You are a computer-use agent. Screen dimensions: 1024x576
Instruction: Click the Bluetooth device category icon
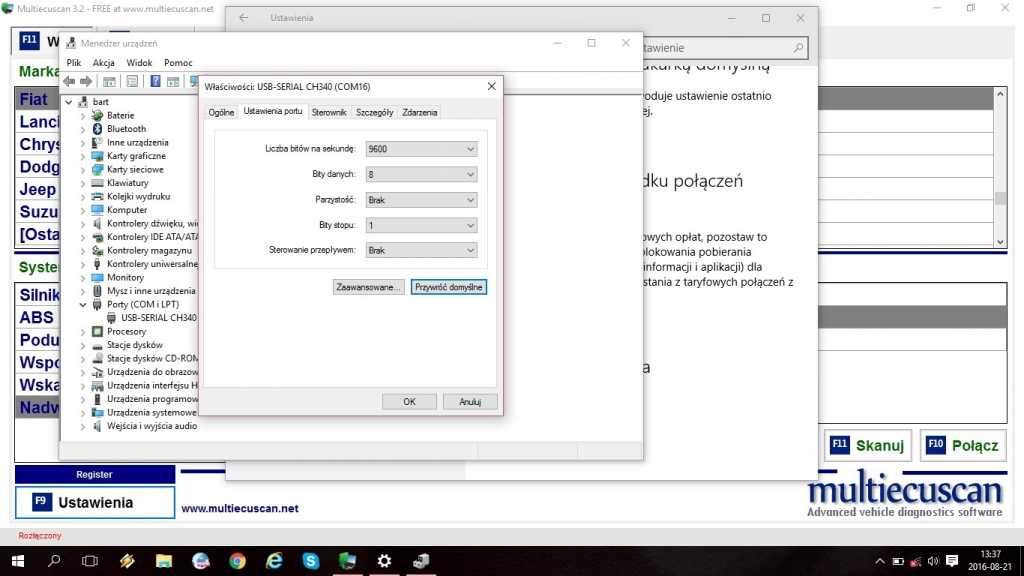coord(97,129)
